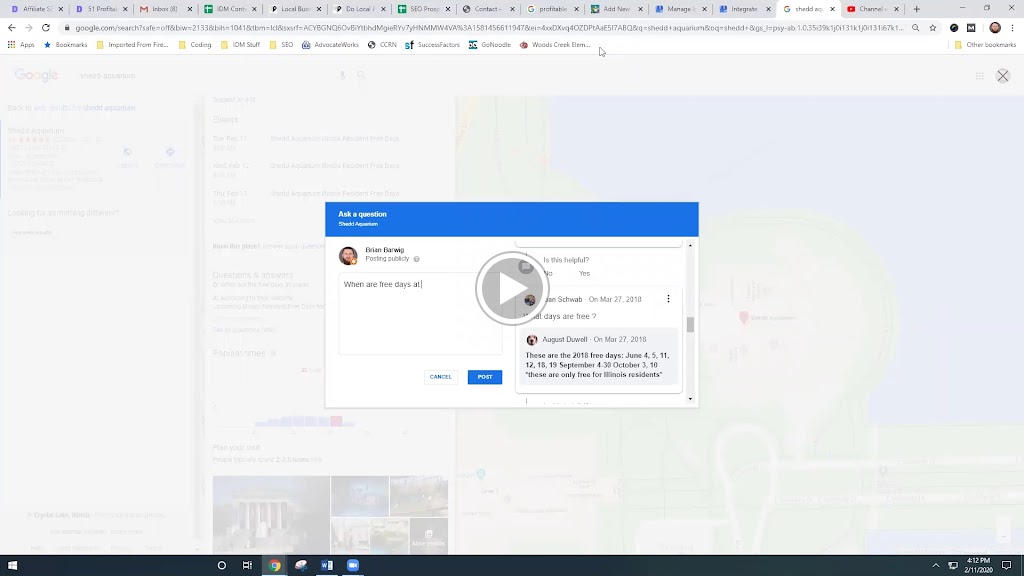
Task: Mark the answer as helpful with Yes
Action: point(584,274)
